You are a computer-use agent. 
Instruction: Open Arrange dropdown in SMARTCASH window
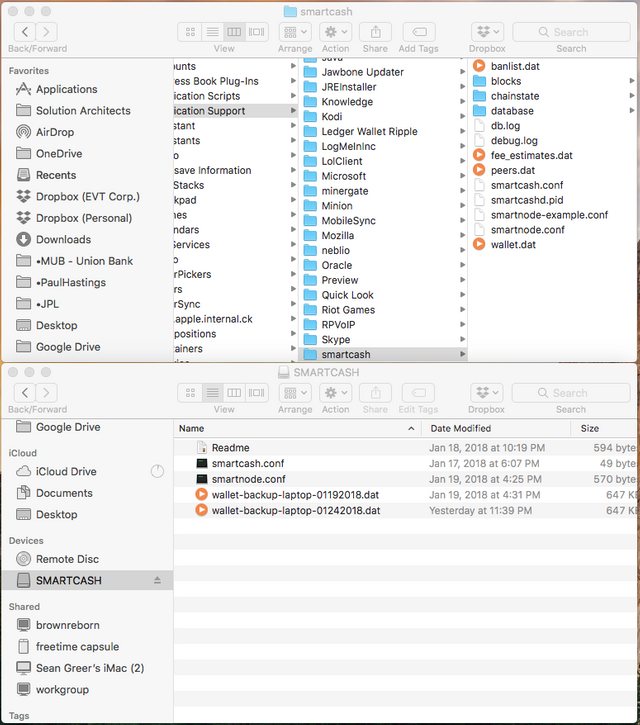pyautogui.click(x=295, y=393)
